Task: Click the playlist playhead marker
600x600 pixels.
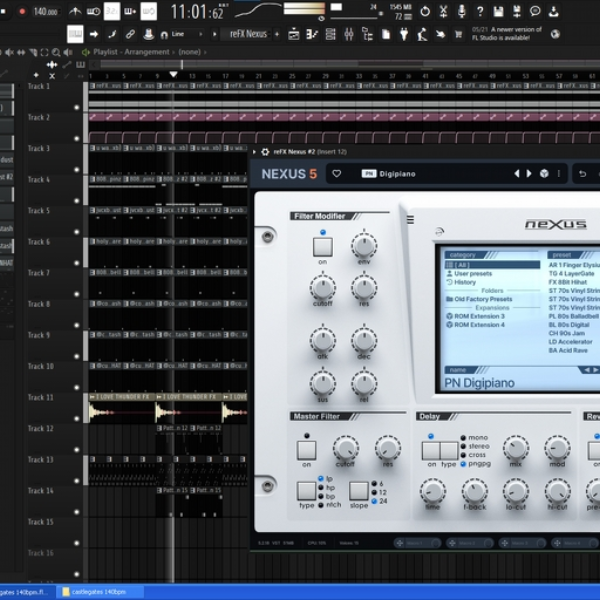Action: coord(173,74)
